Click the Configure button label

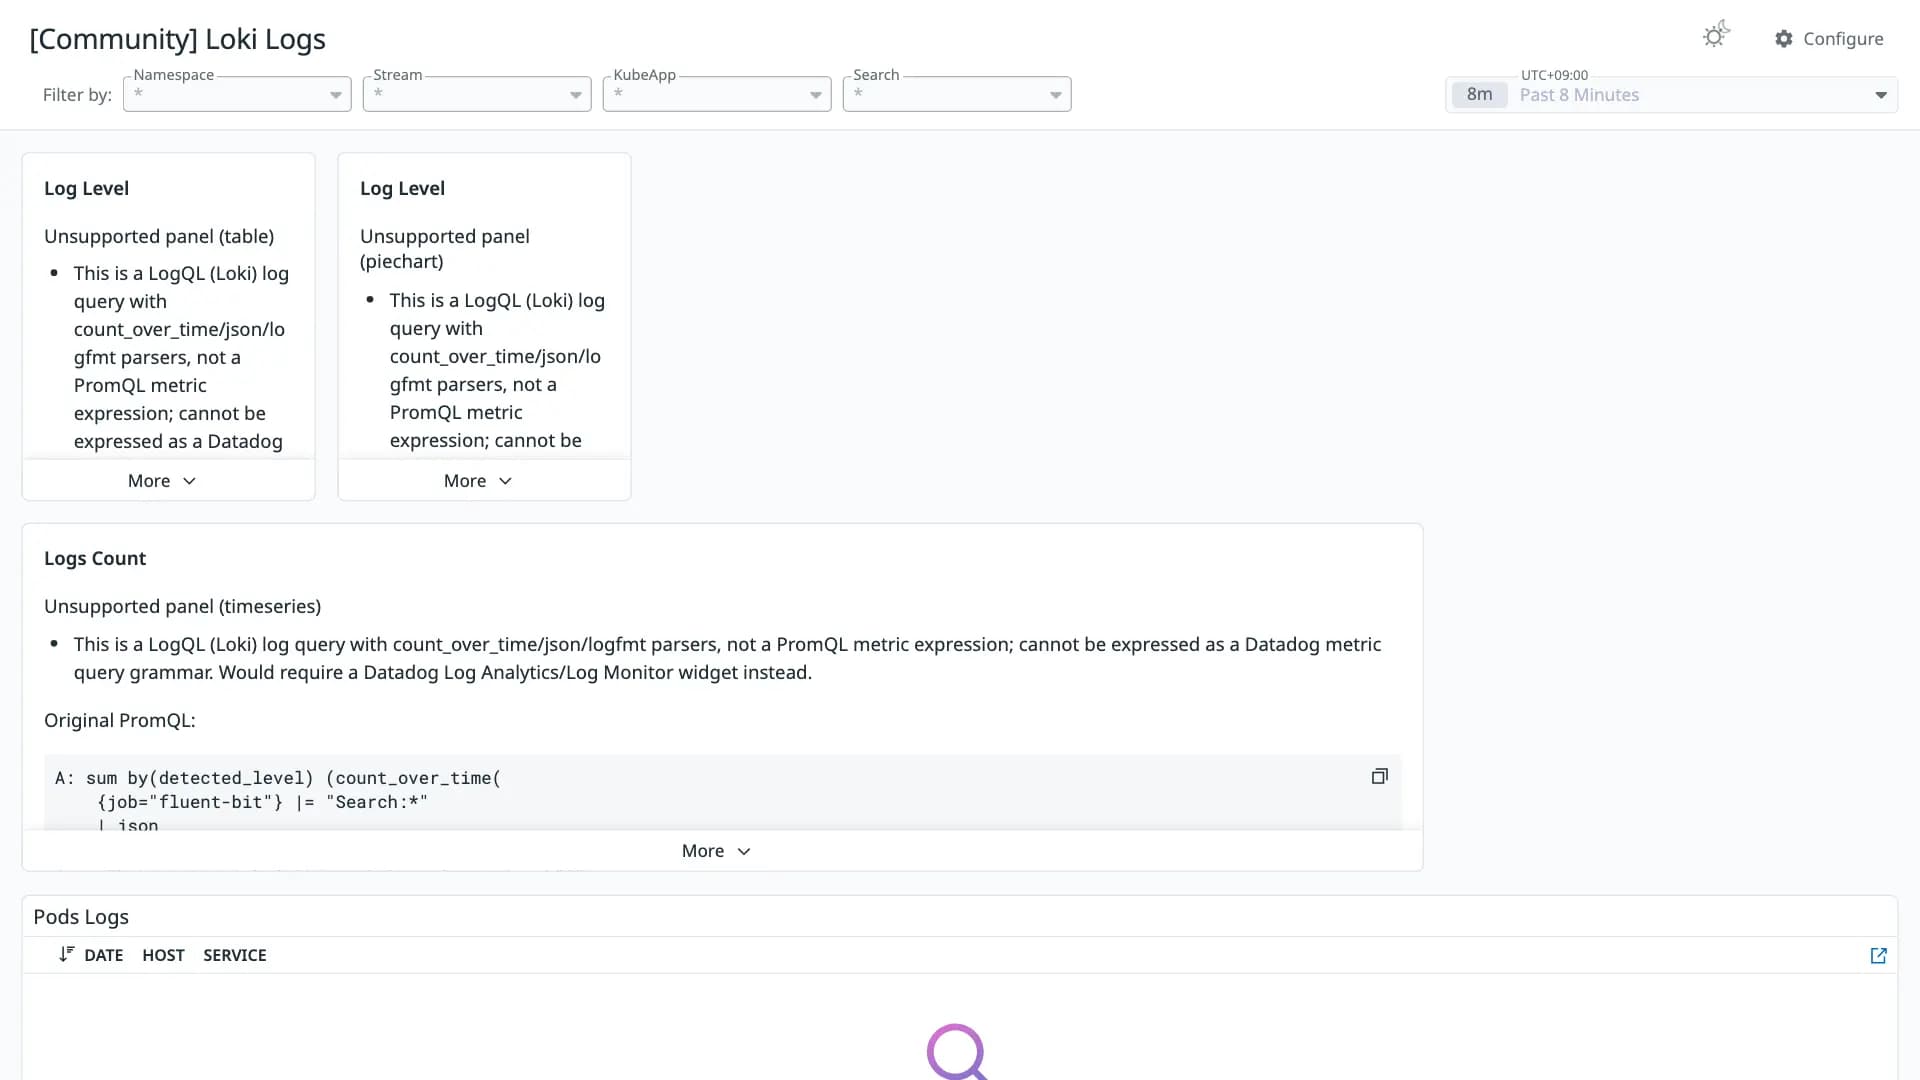point(1843,38)
